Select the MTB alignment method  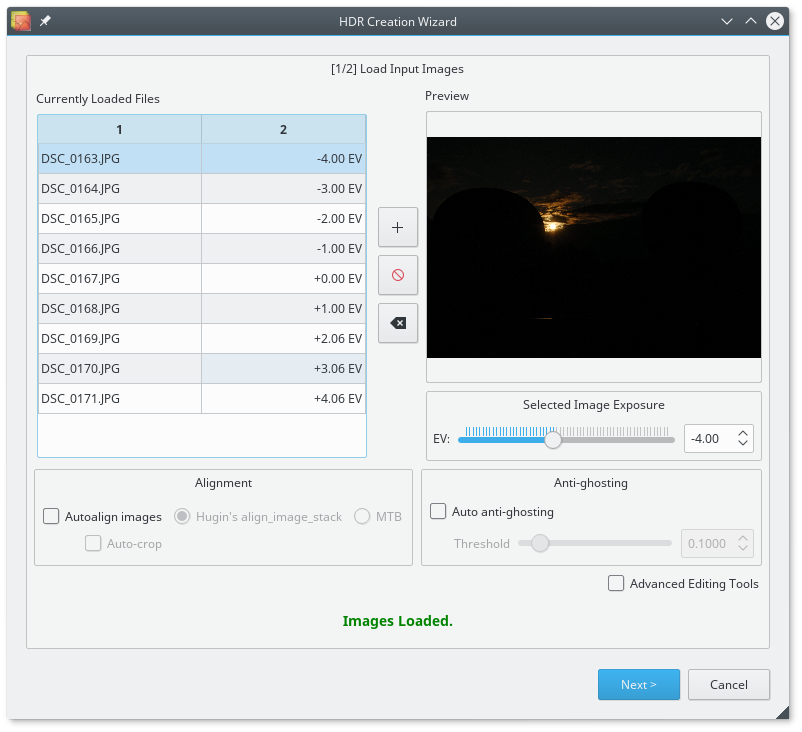pyautogui.click(x=362, y=516)
